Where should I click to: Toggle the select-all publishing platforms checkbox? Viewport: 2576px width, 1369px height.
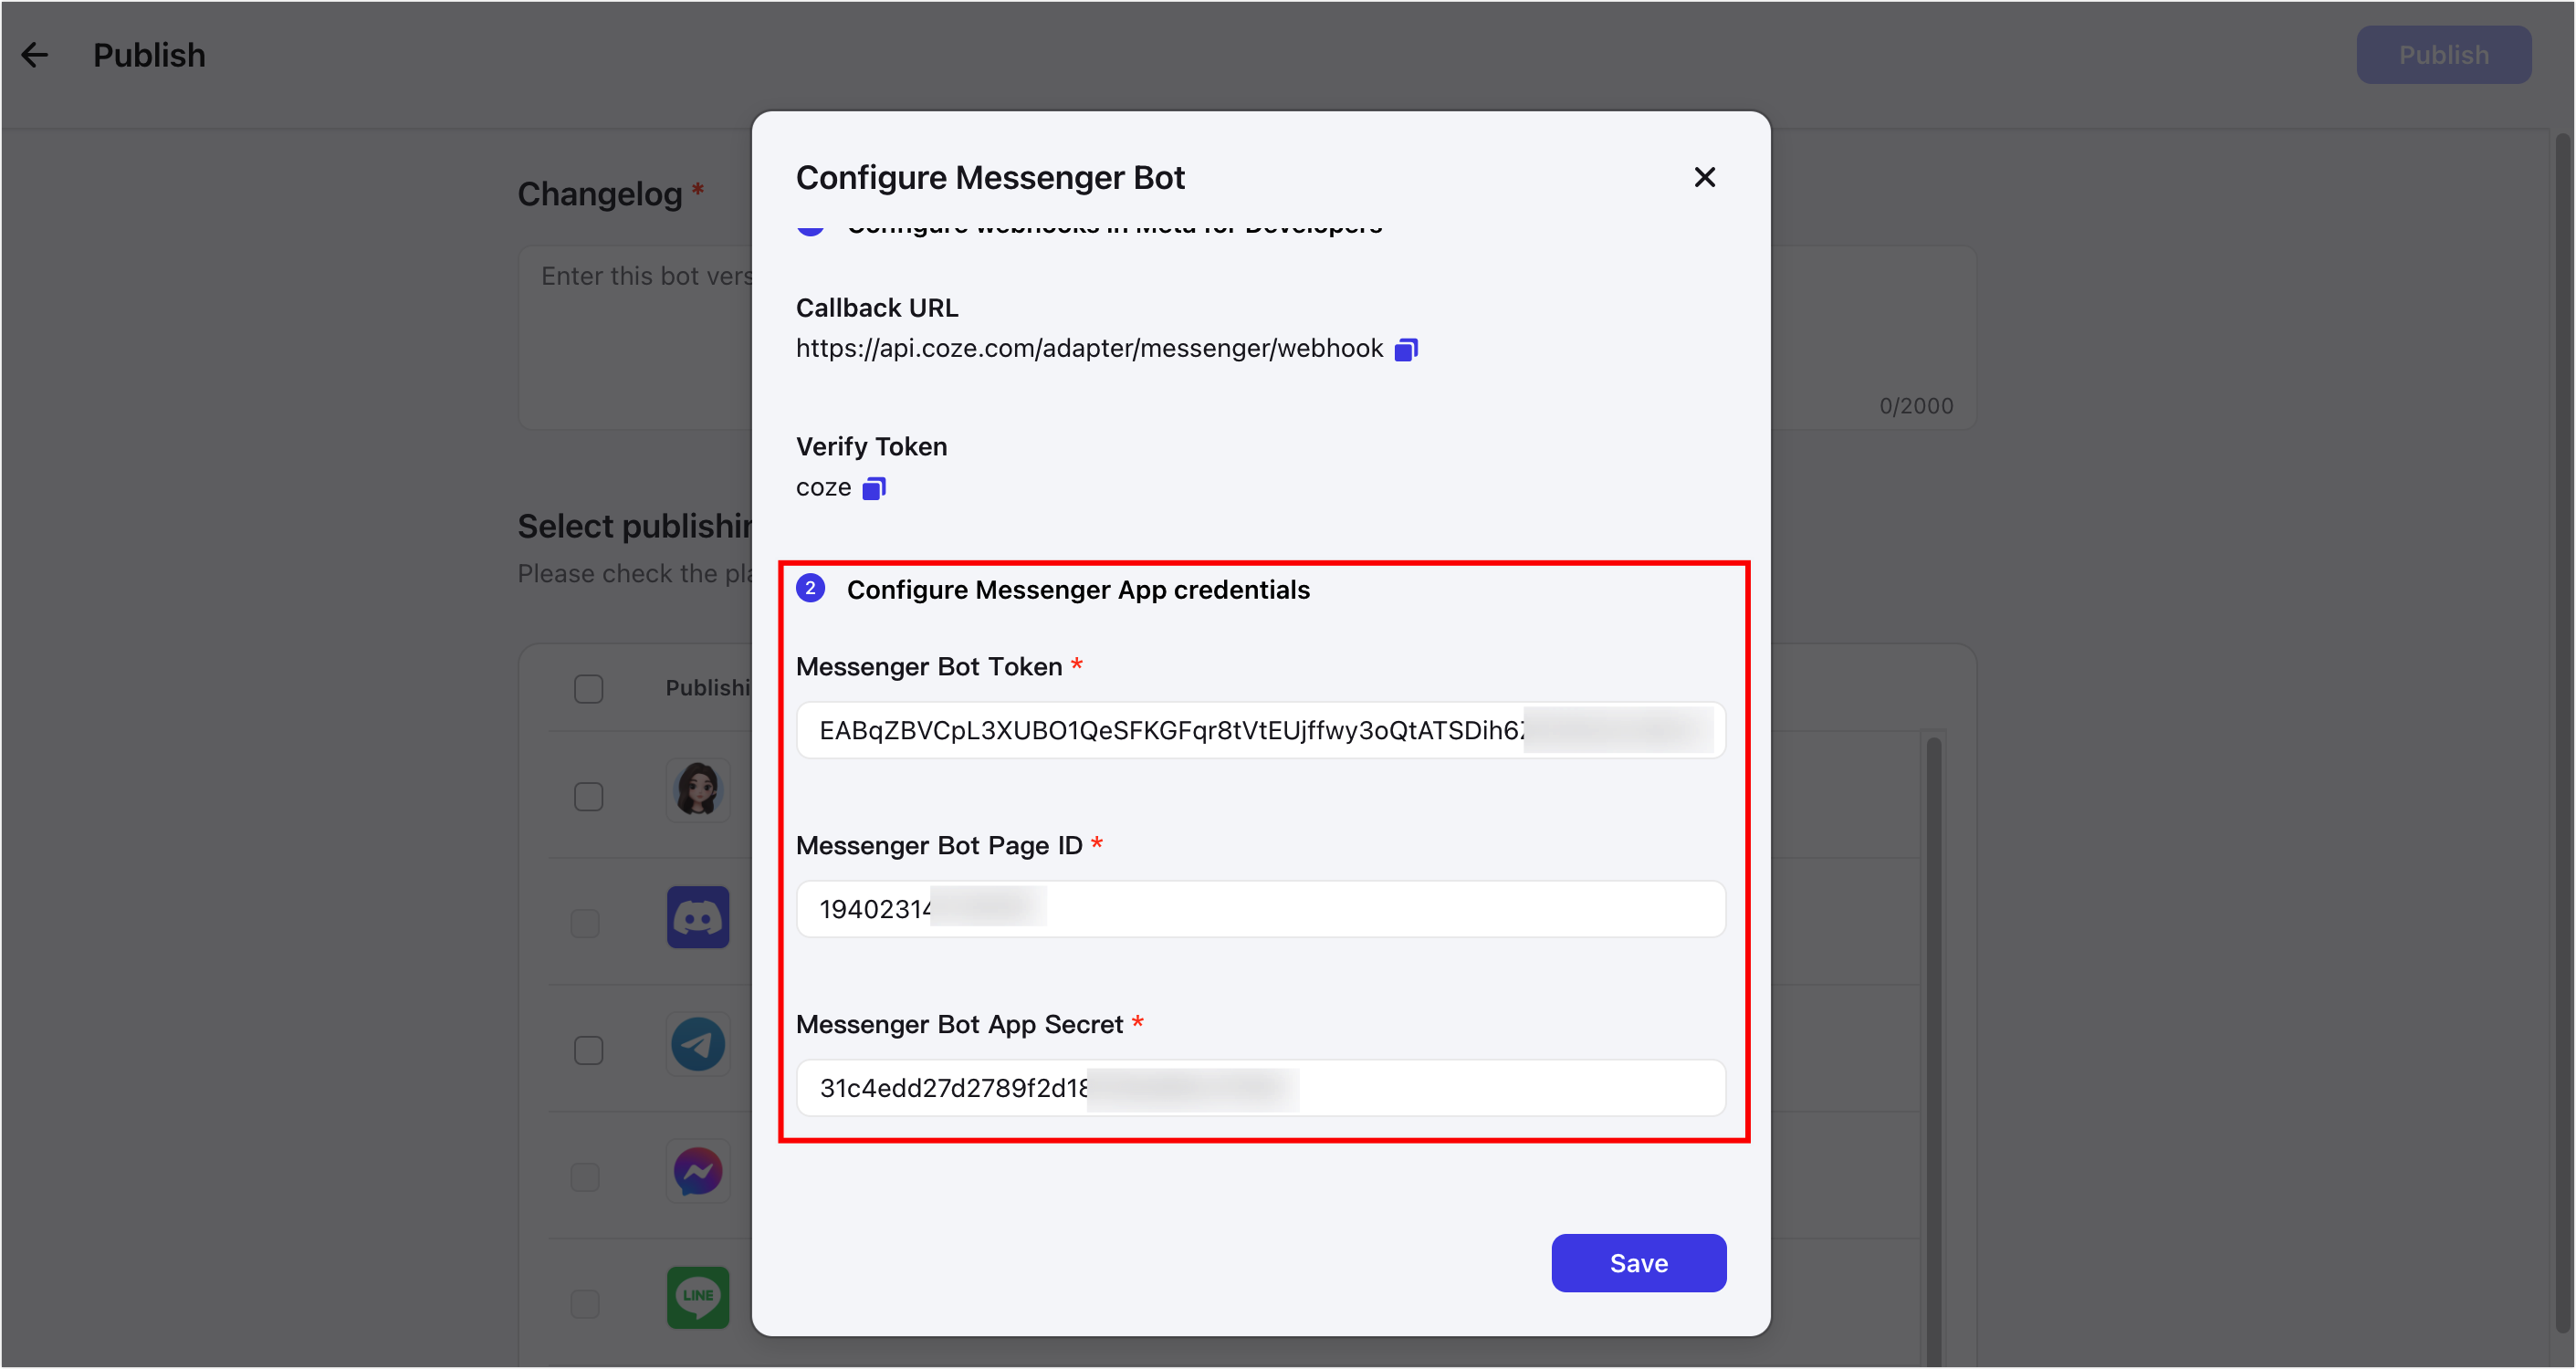588,689
